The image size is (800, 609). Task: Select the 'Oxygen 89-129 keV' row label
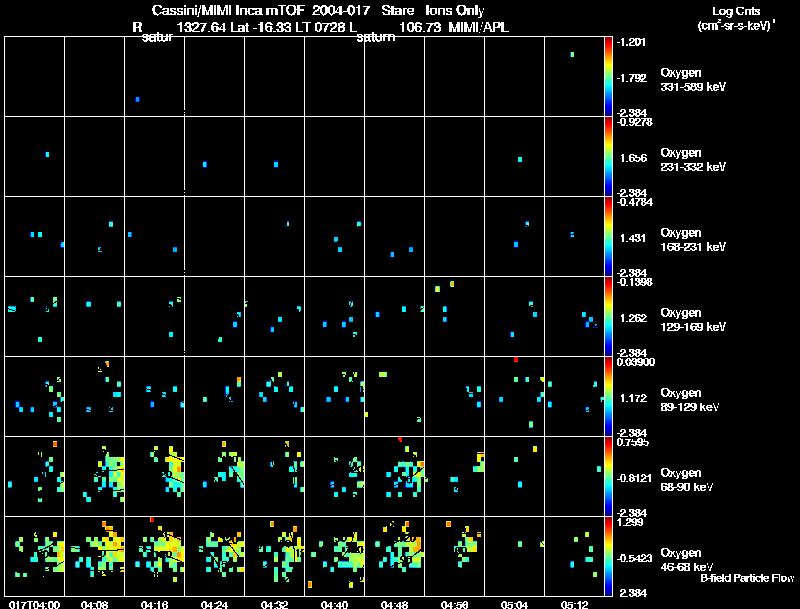[690, 400]
